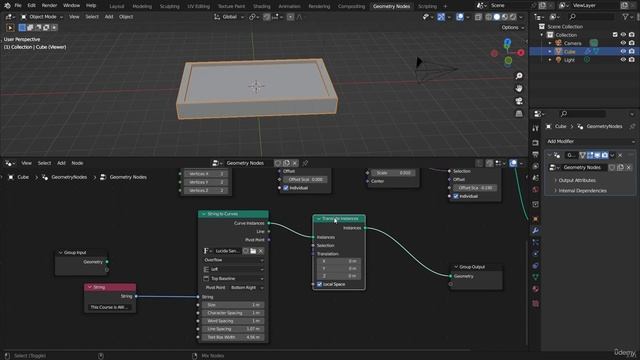Select the Geometry Nodes workspace tab
Image resolution: width=640 pixels, height=360 pixels.
(x=391, y=6)
